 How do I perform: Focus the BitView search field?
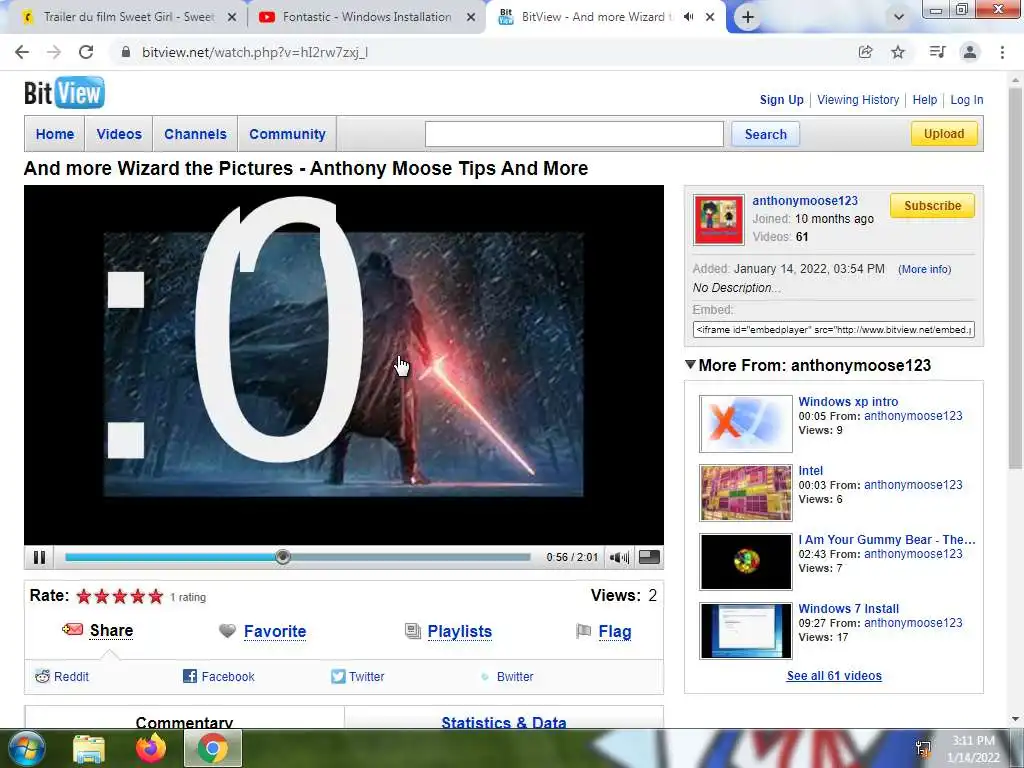(574, 134)
